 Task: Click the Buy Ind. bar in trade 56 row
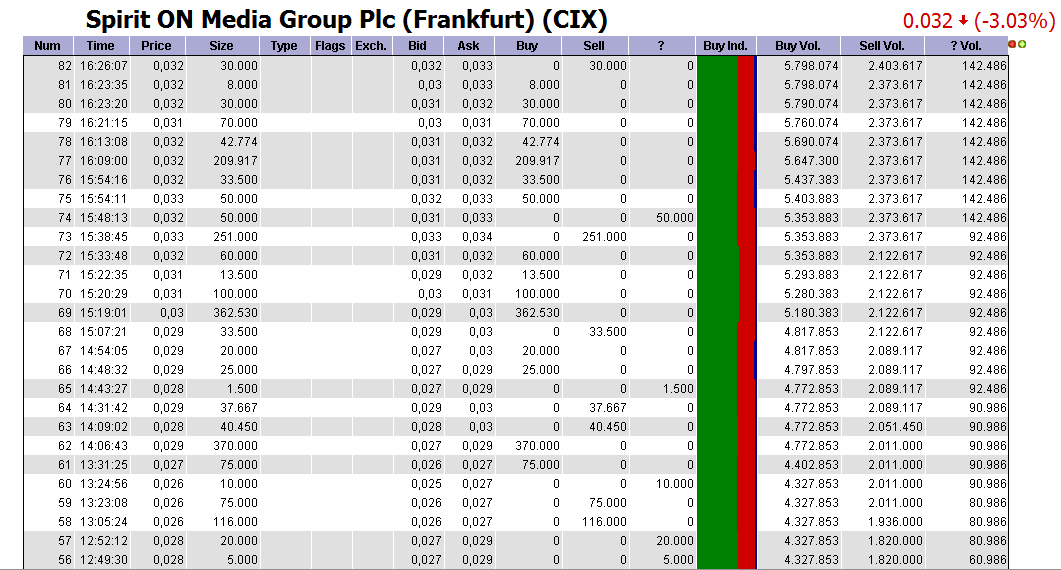725,560
